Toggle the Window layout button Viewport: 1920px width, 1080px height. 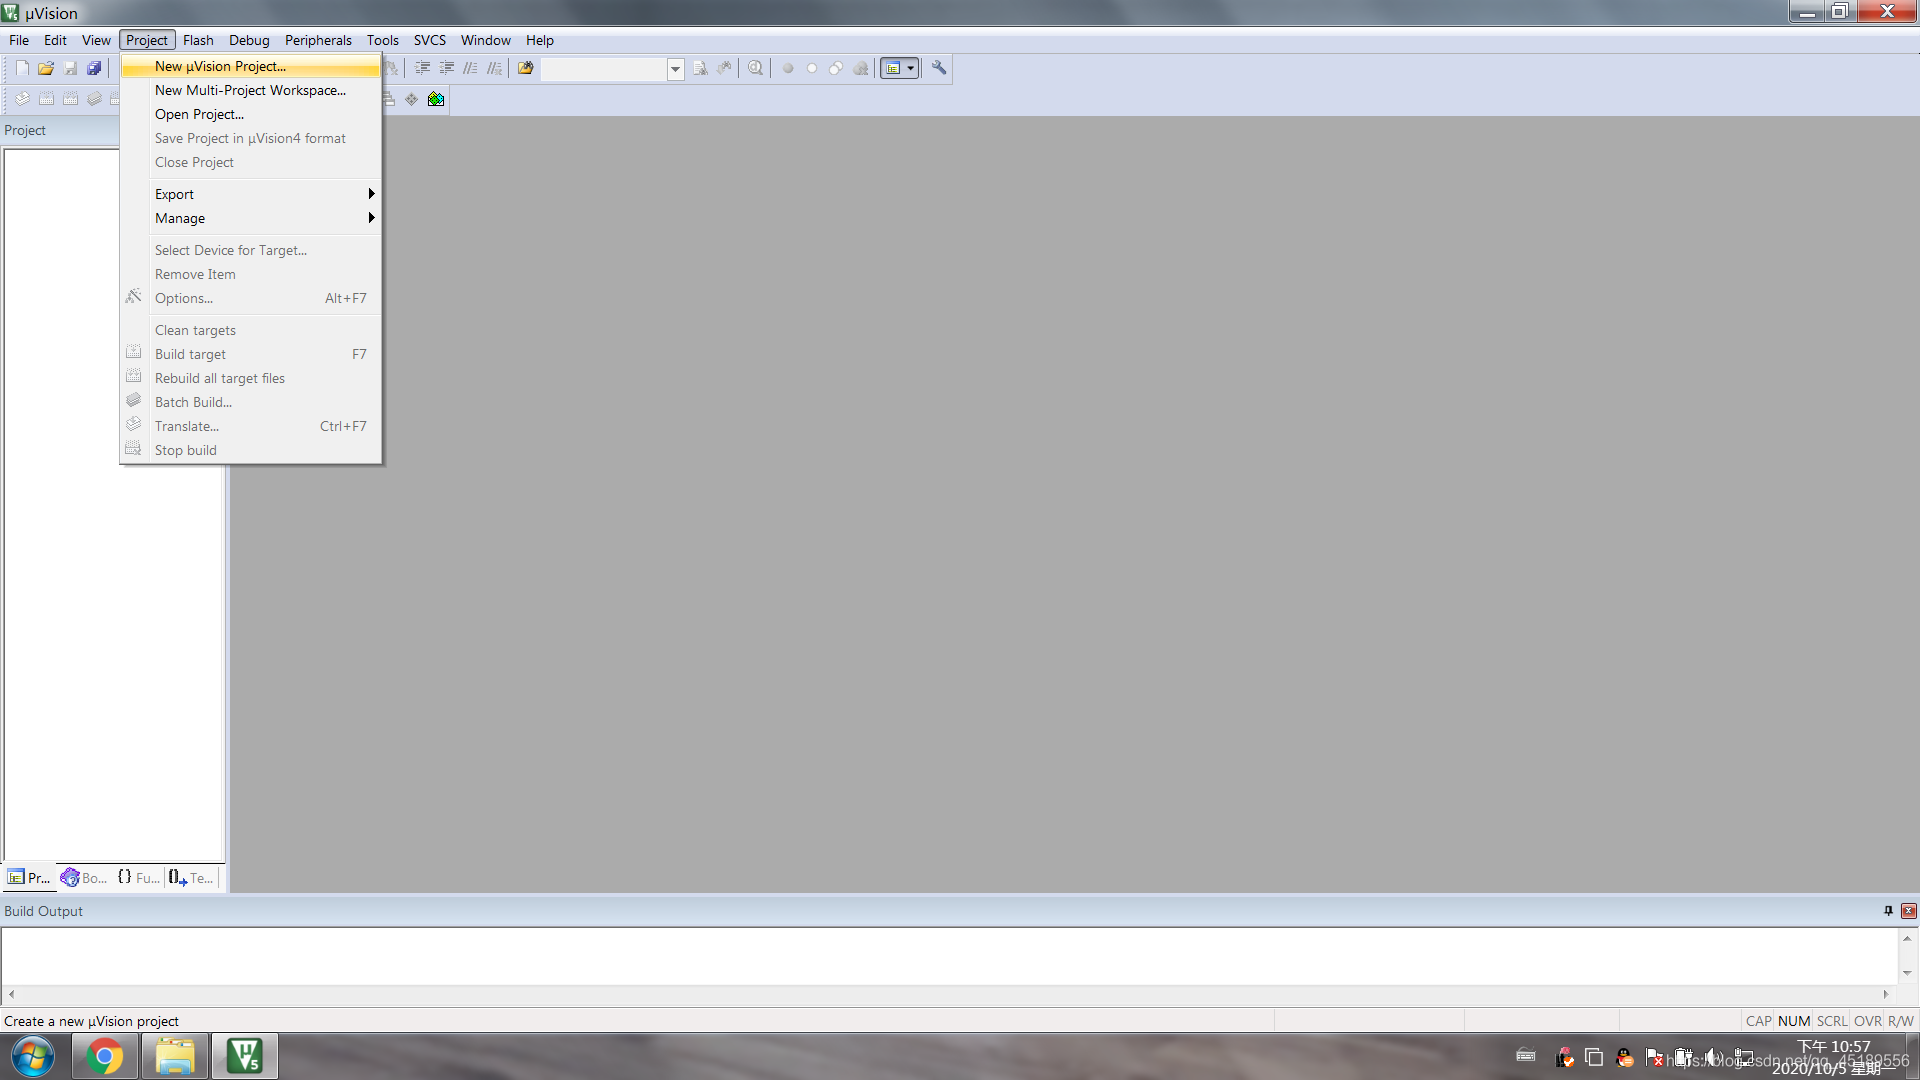coord(893,68)
